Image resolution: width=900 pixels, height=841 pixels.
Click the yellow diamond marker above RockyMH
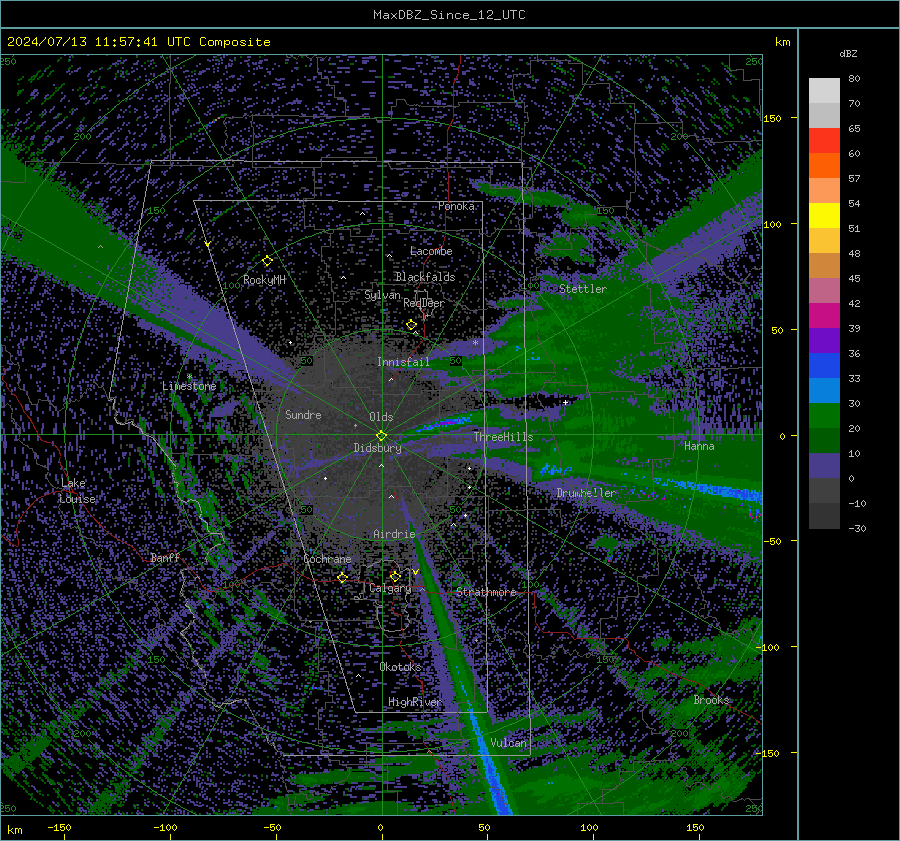point(267,261)
